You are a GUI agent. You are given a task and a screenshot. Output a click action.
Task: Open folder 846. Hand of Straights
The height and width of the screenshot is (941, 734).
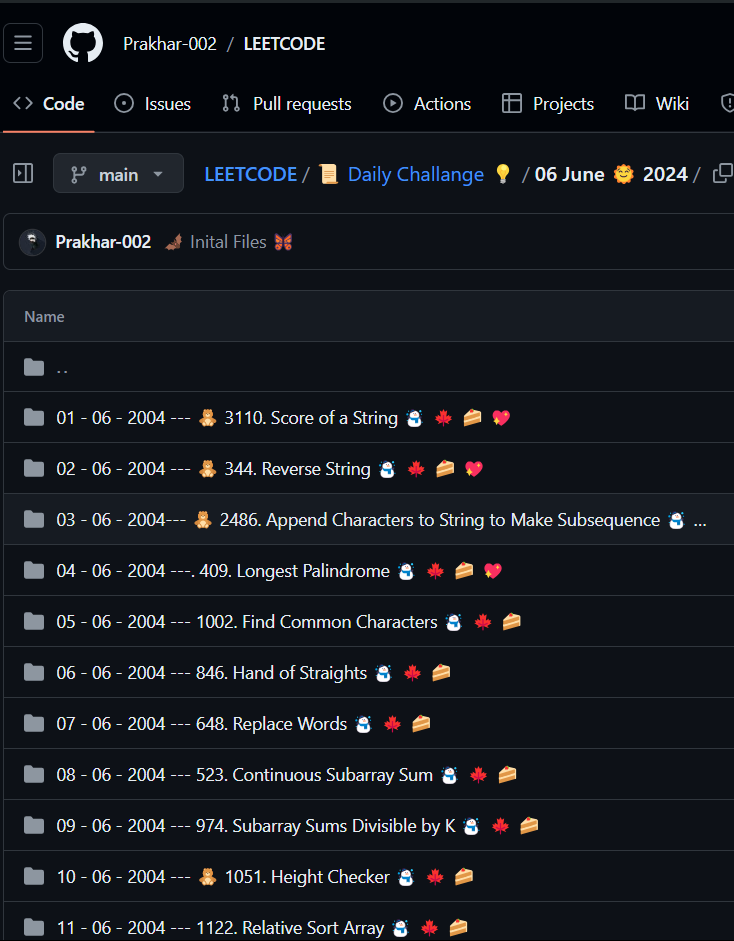tap(253, 673)
